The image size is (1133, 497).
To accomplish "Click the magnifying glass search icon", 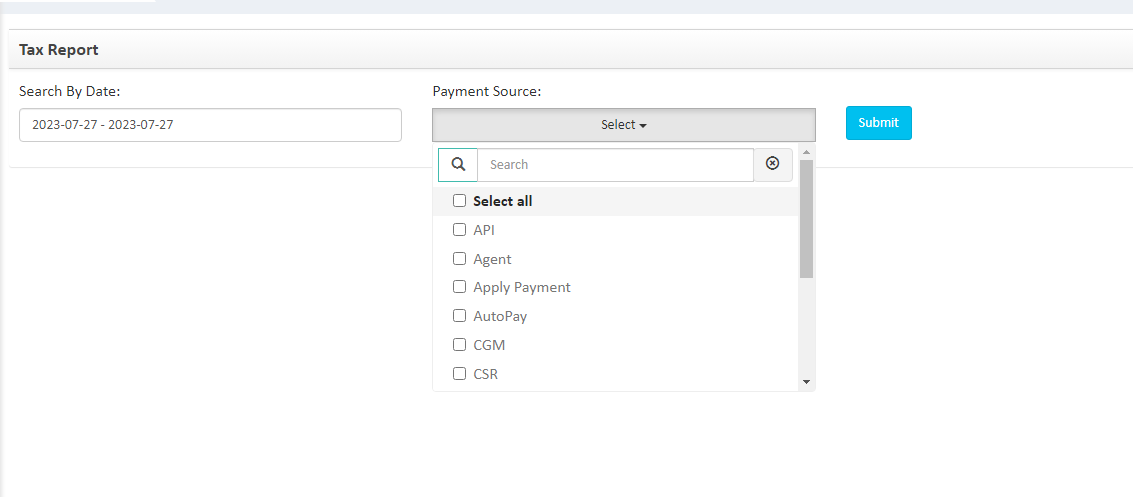I will tap(458, 165).
